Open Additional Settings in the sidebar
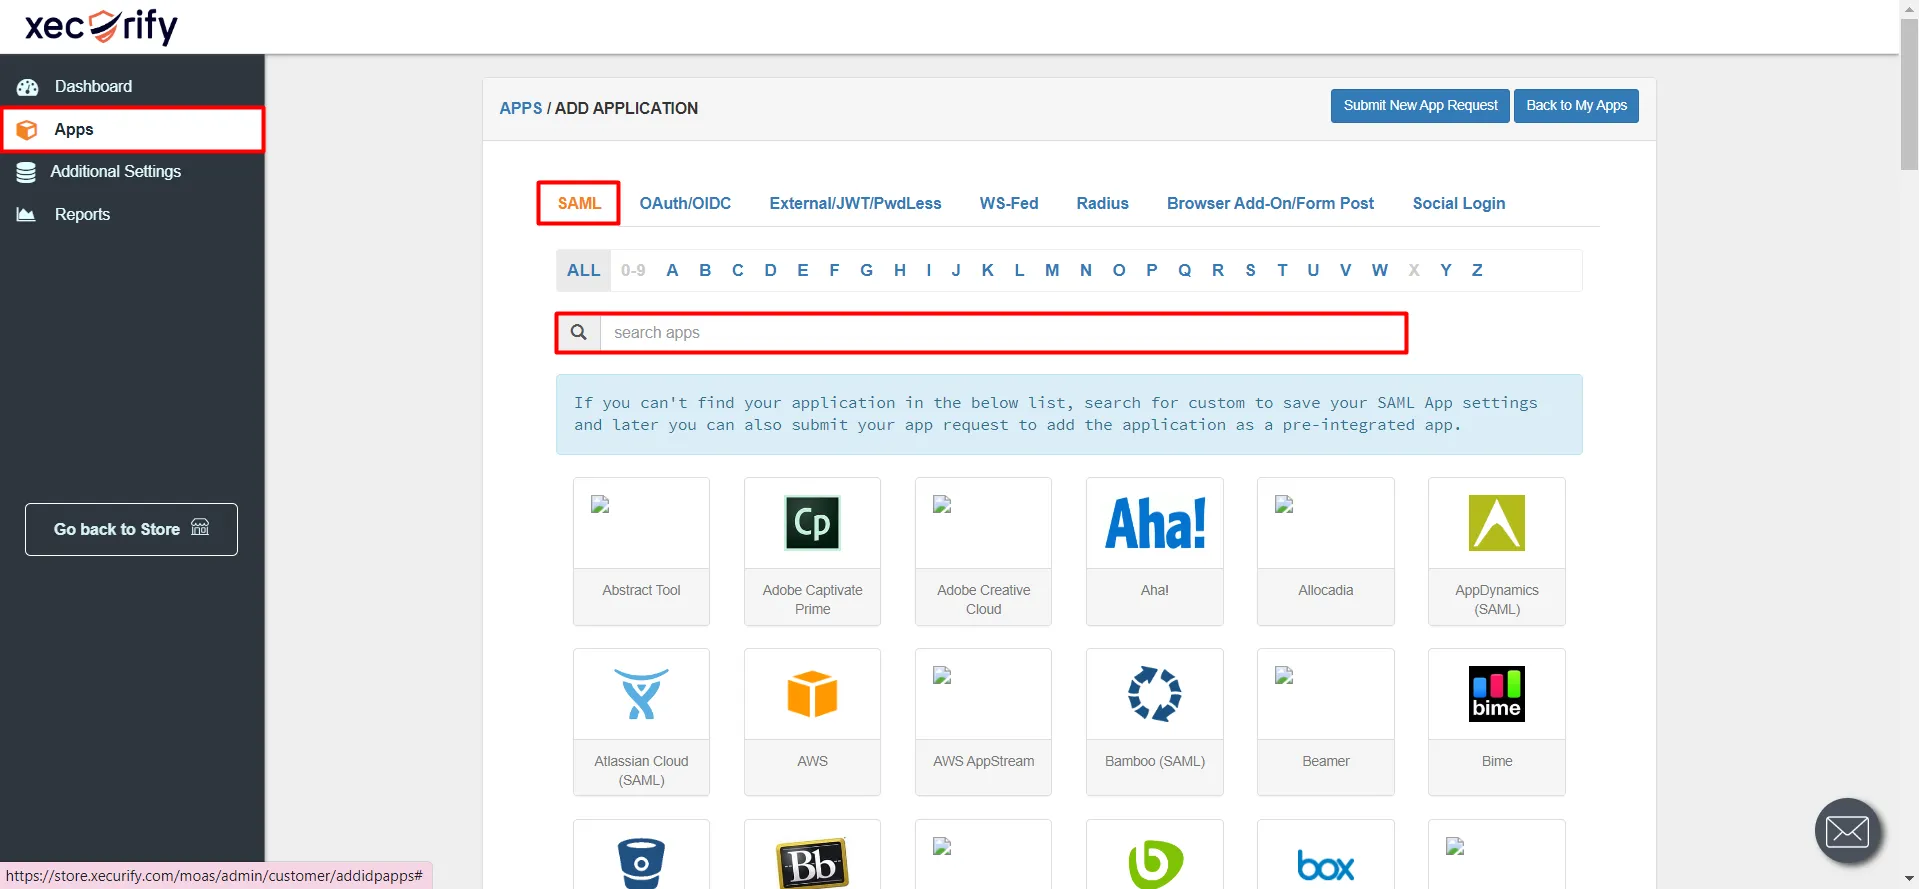The width and height of the screenshot is (1919, 889). [x=132, y=172]
